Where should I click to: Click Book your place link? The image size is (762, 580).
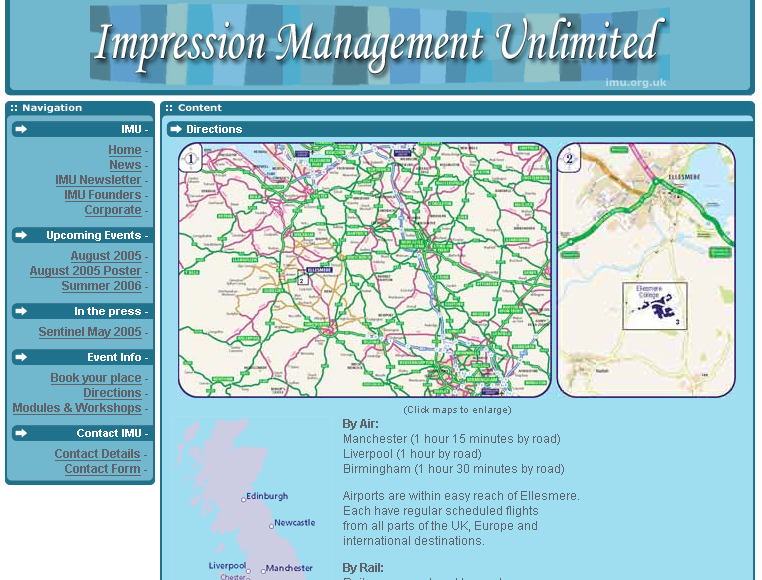96,378
